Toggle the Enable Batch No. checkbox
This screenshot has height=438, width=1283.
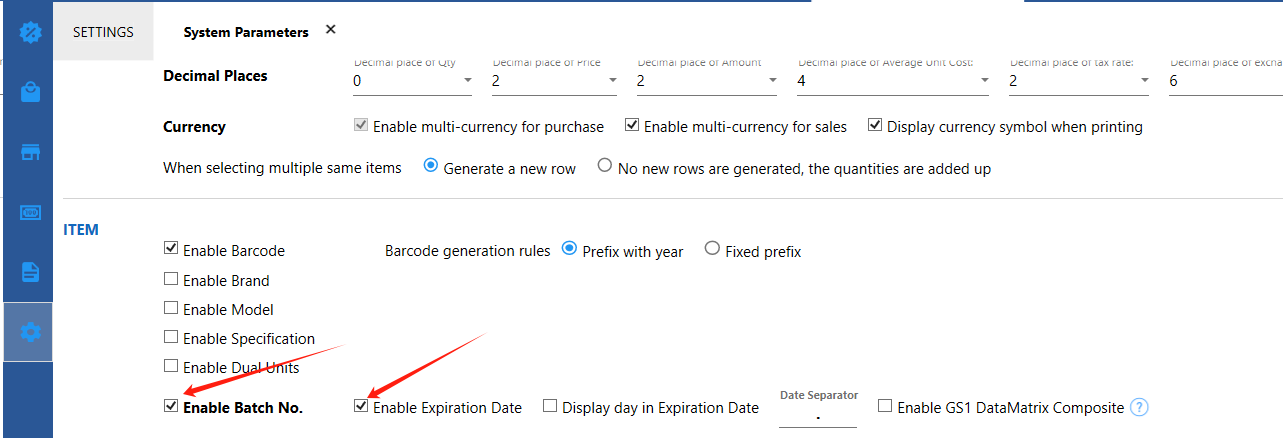(x=171, y=407)
